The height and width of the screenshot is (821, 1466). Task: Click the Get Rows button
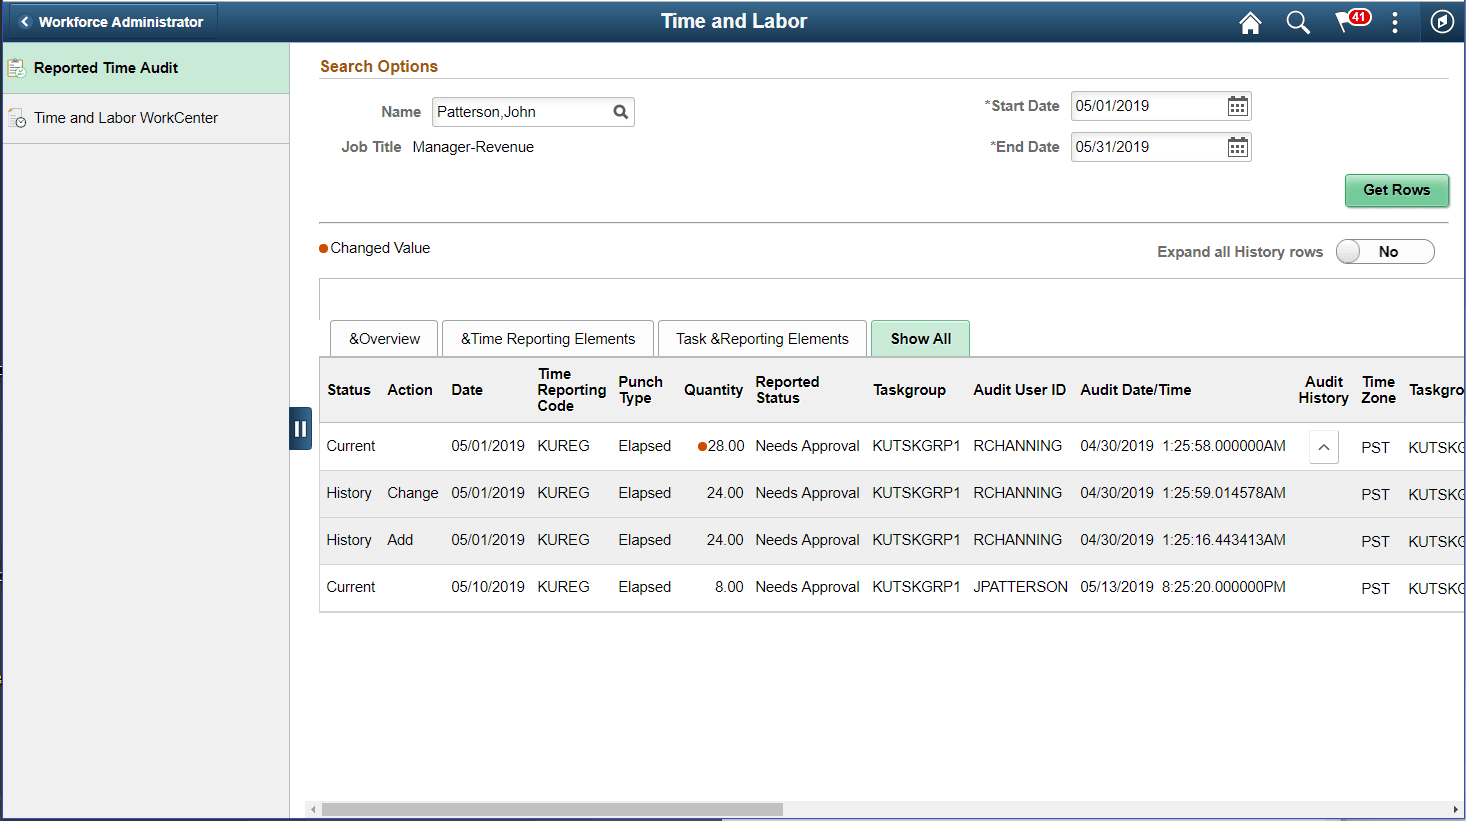(1397, 191)
